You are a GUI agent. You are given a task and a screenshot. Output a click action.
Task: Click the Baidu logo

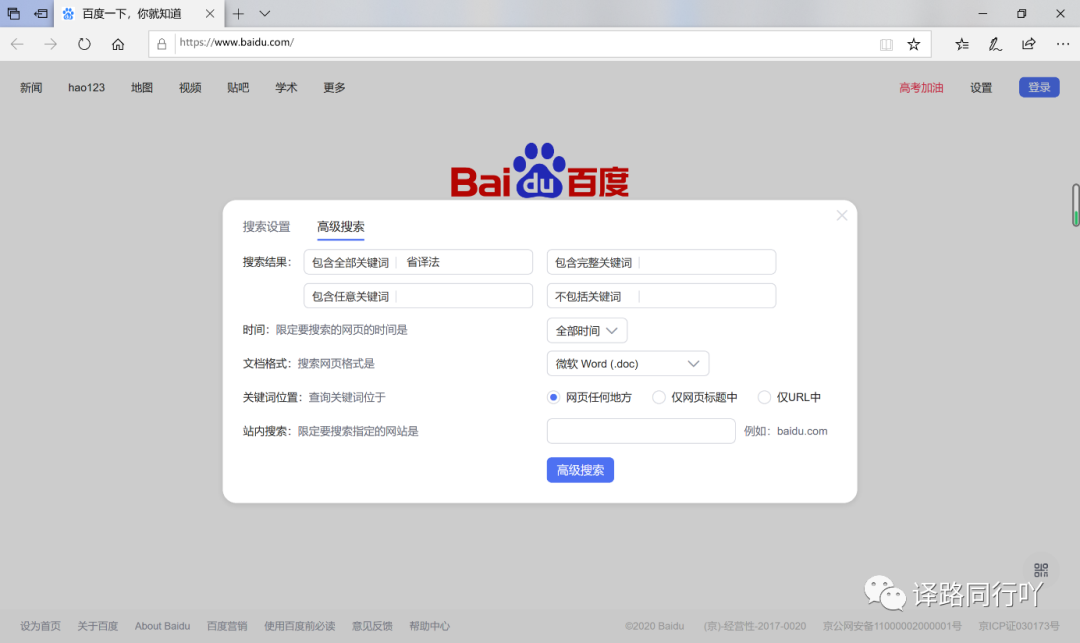tap(539, 170)
